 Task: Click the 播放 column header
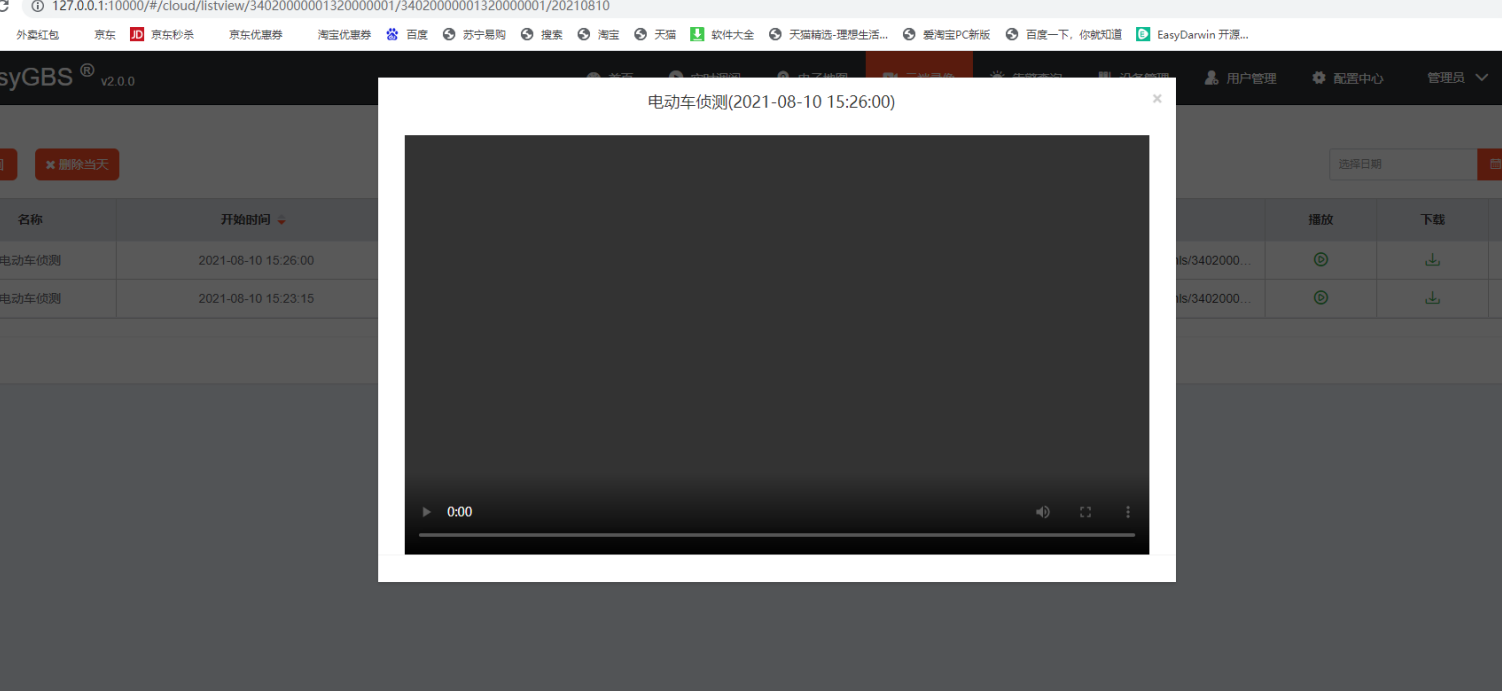pyautogui.click(x=1321, y=220)
